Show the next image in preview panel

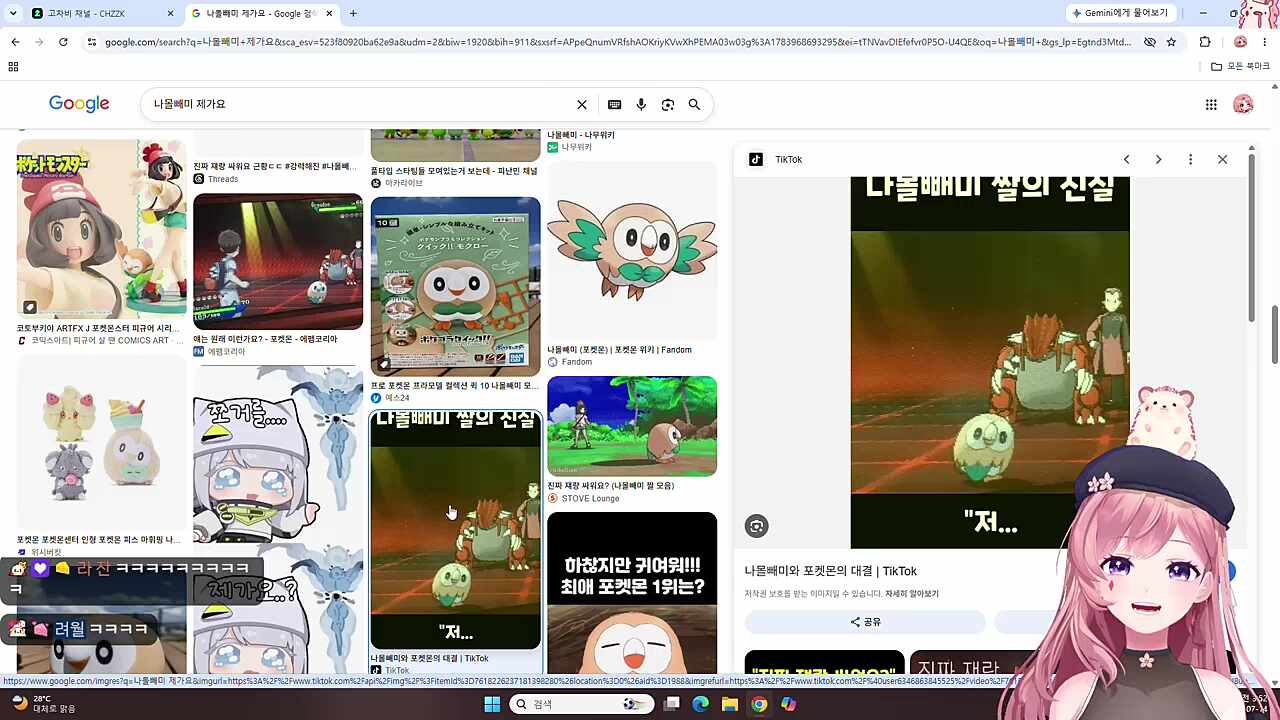point(1158,159)
